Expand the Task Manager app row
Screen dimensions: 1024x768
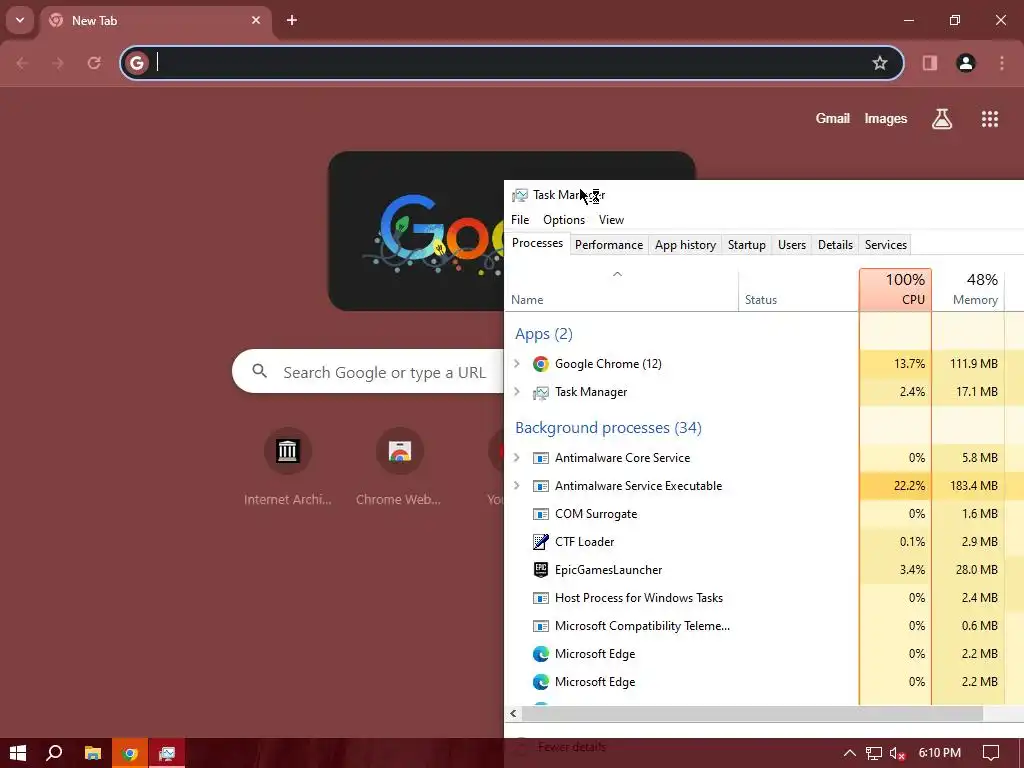(x=517, y=391)
